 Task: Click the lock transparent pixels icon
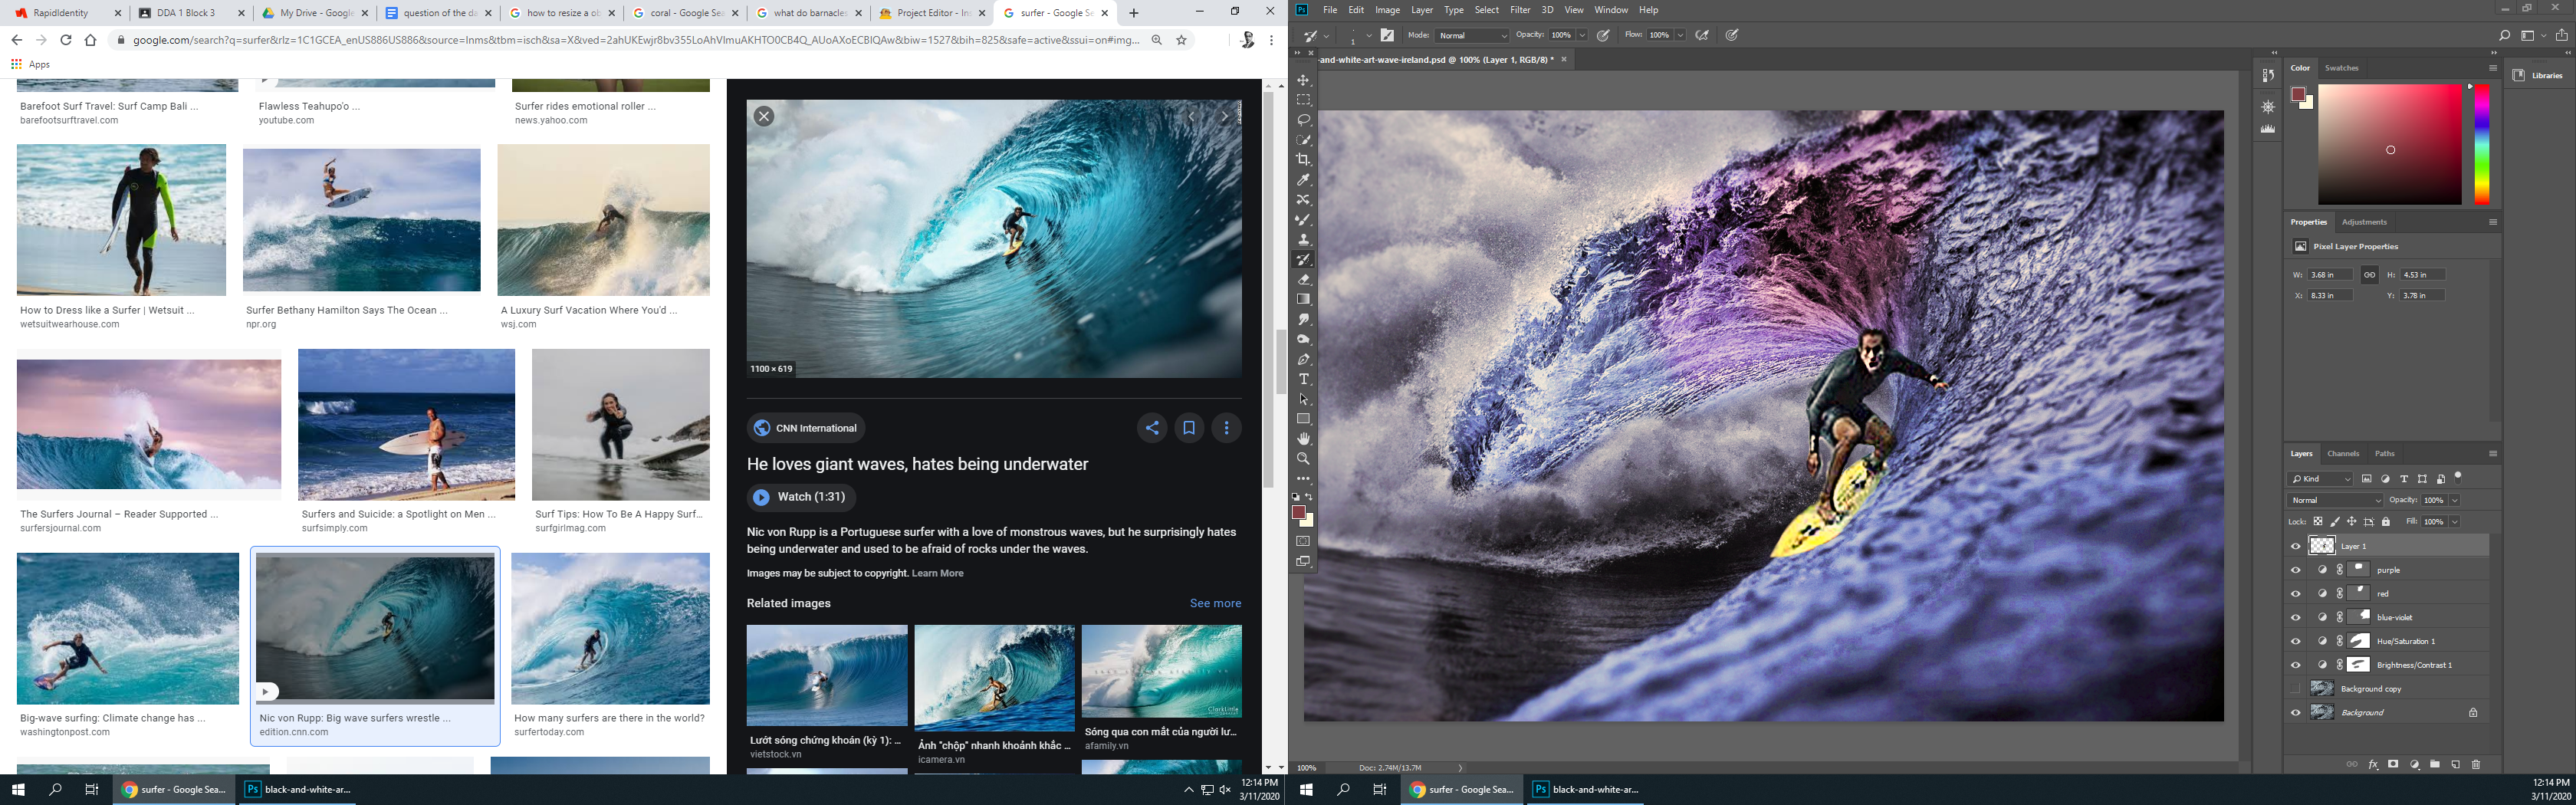pos(2319,522)
